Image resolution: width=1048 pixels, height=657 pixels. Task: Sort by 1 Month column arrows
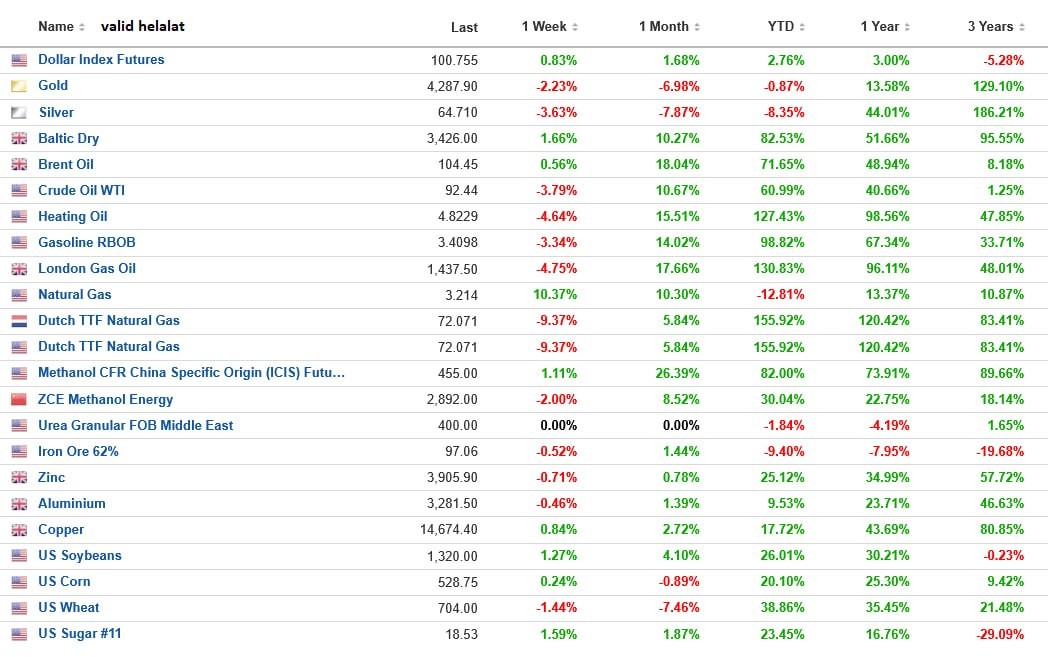tap(696, 27)
